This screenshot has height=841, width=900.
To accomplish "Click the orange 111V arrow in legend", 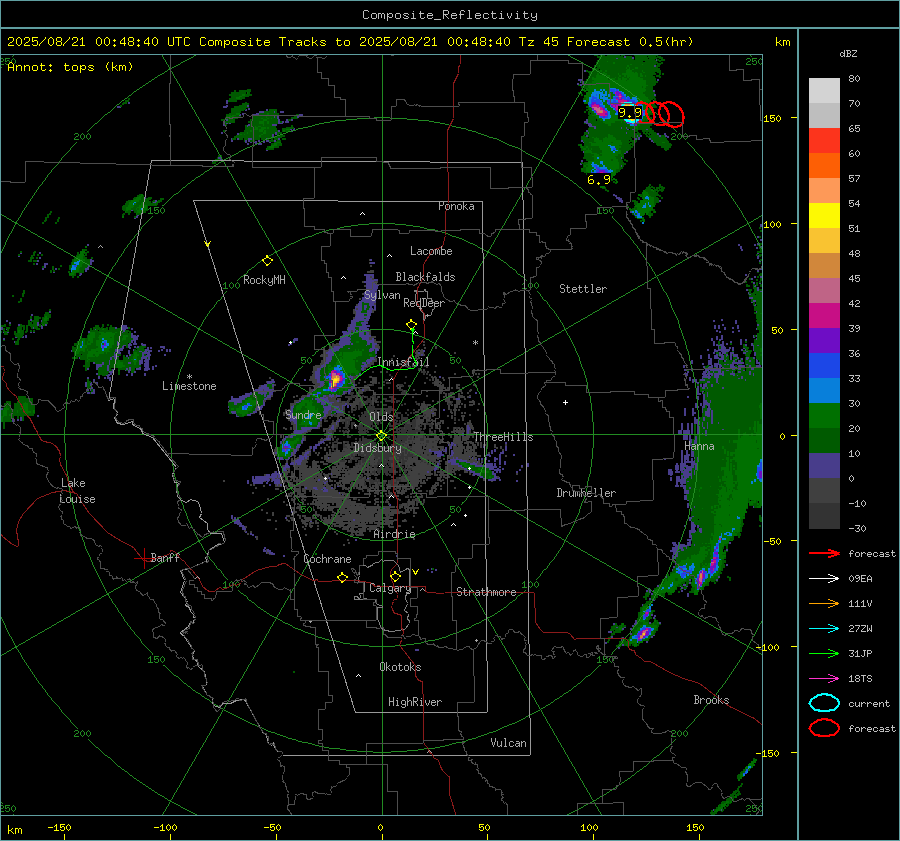I will [824, 603].
